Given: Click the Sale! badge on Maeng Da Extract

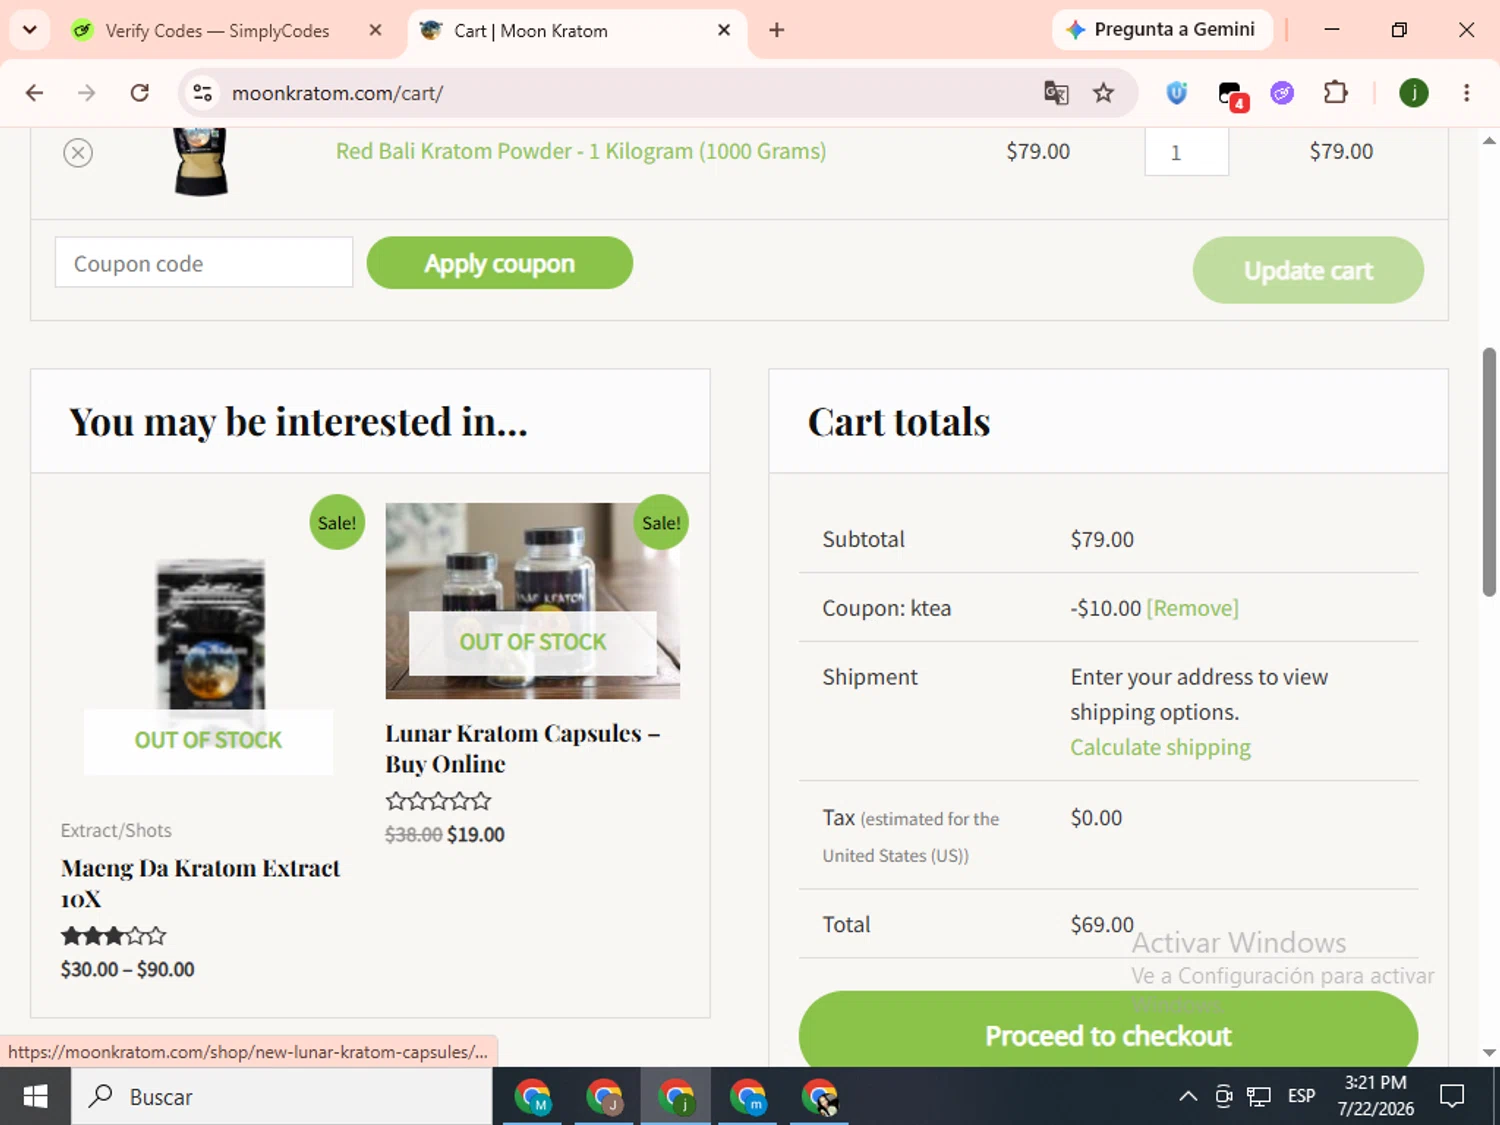Looking at the screenshot, I should coord(337,522).
